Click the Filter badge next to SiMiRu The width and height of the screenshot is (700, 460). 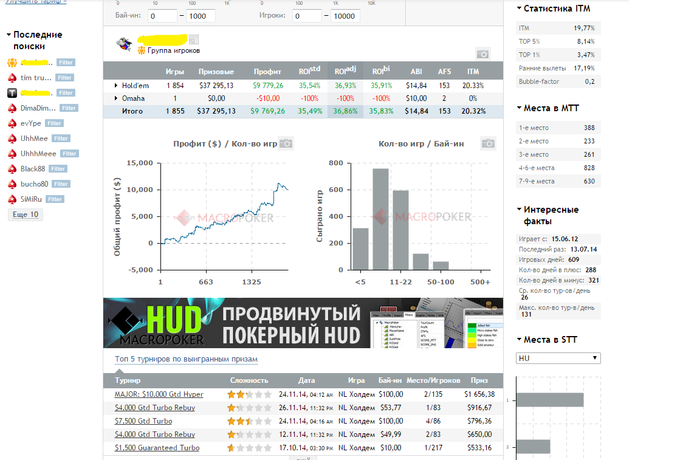55,199
